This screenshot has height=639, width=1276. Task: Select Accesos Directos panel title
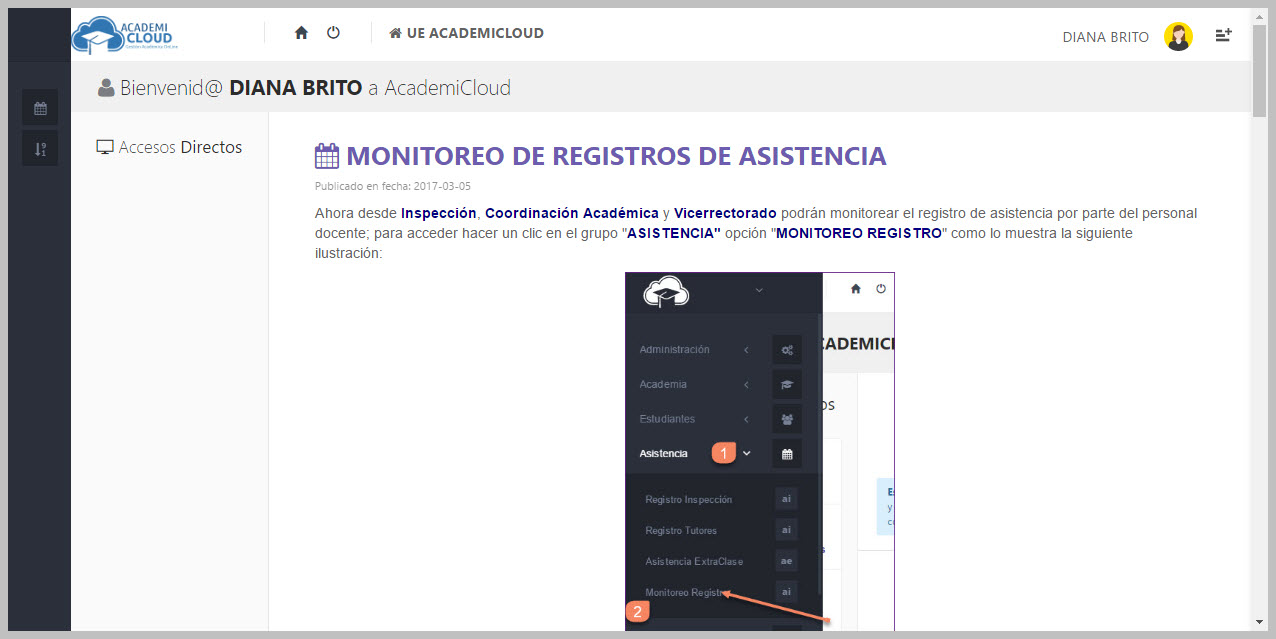[180, 147]
